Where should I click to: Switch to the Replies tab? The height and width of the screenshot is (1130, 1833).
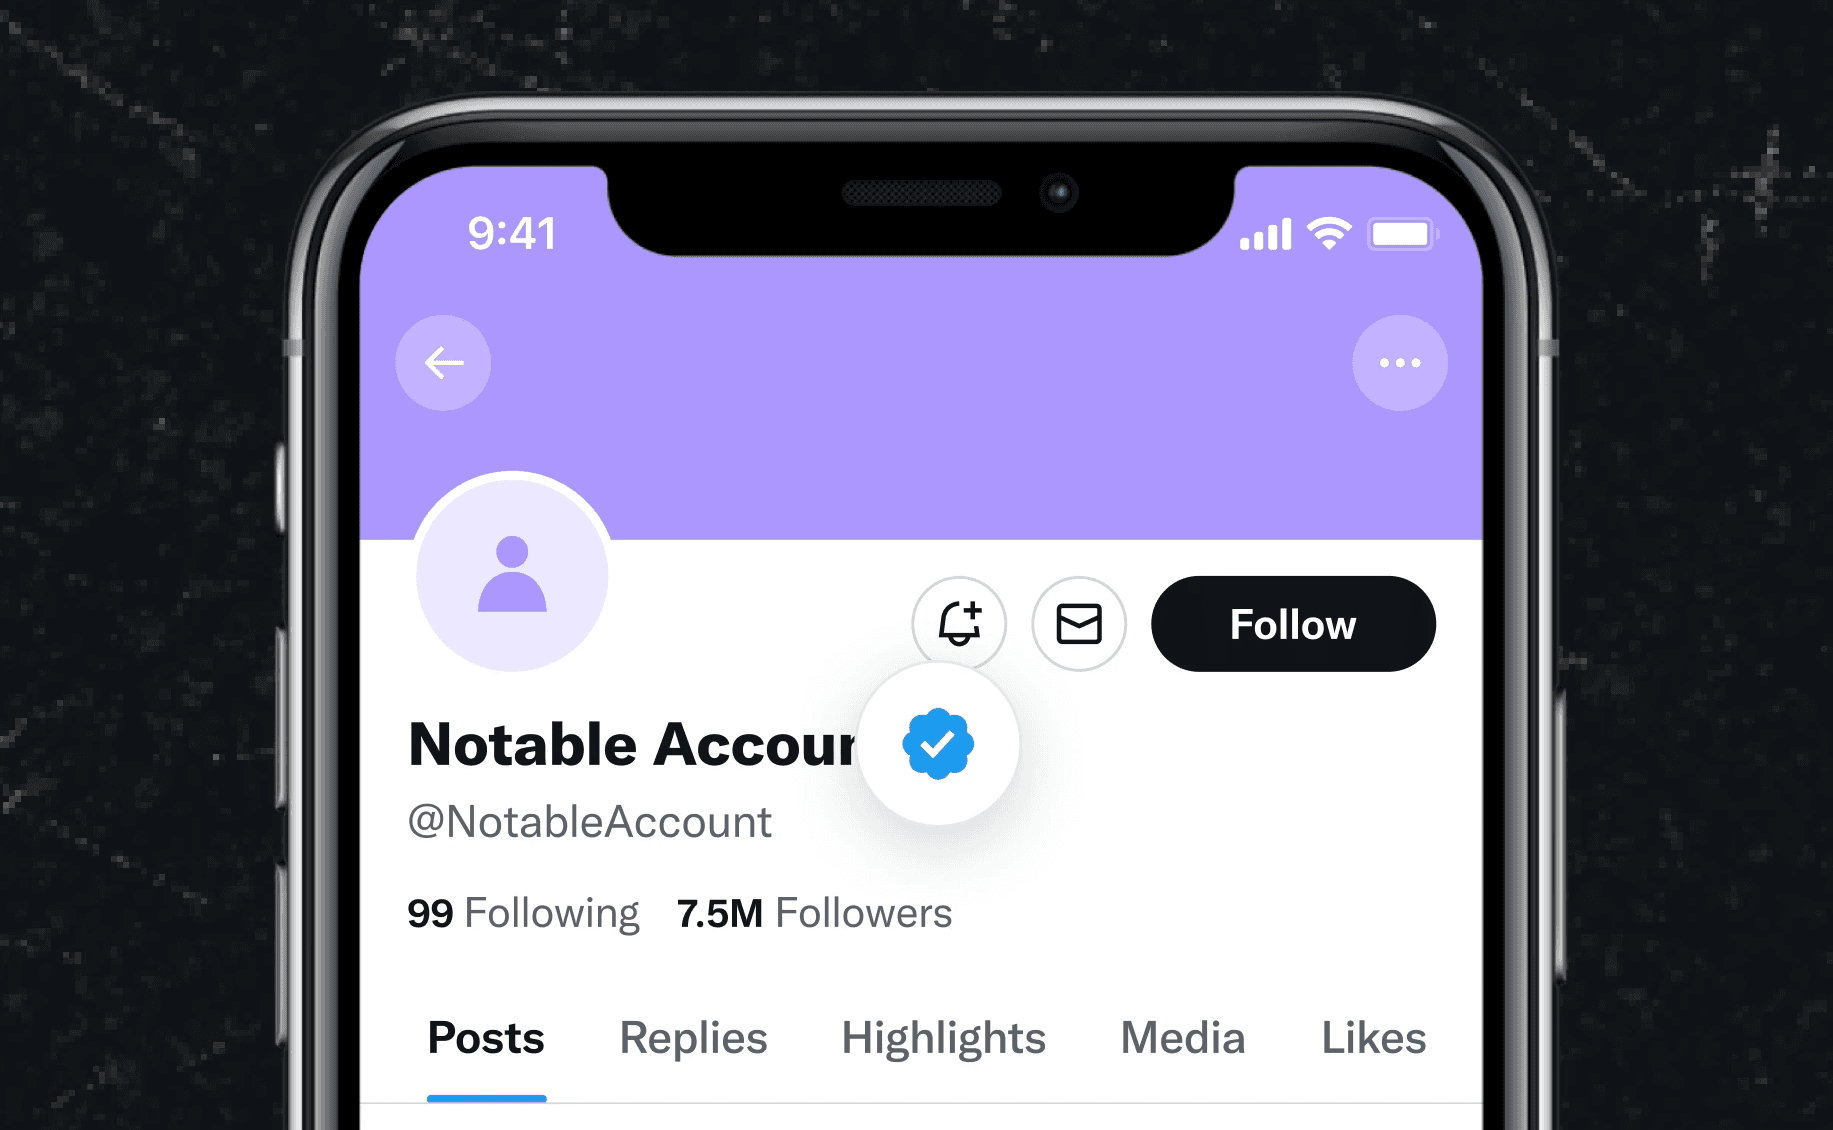pyautogui.click(x=692, y=1038)
